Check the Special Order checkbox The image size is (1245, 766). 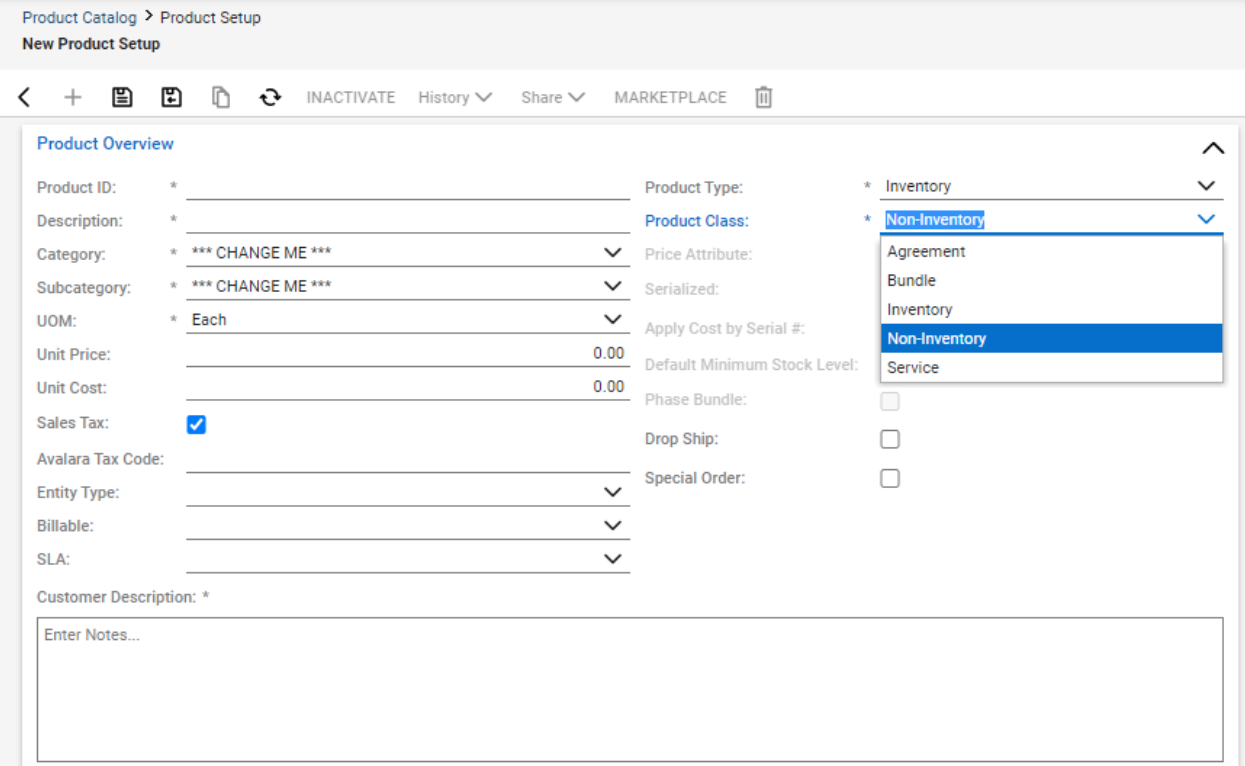coord(890,478)
